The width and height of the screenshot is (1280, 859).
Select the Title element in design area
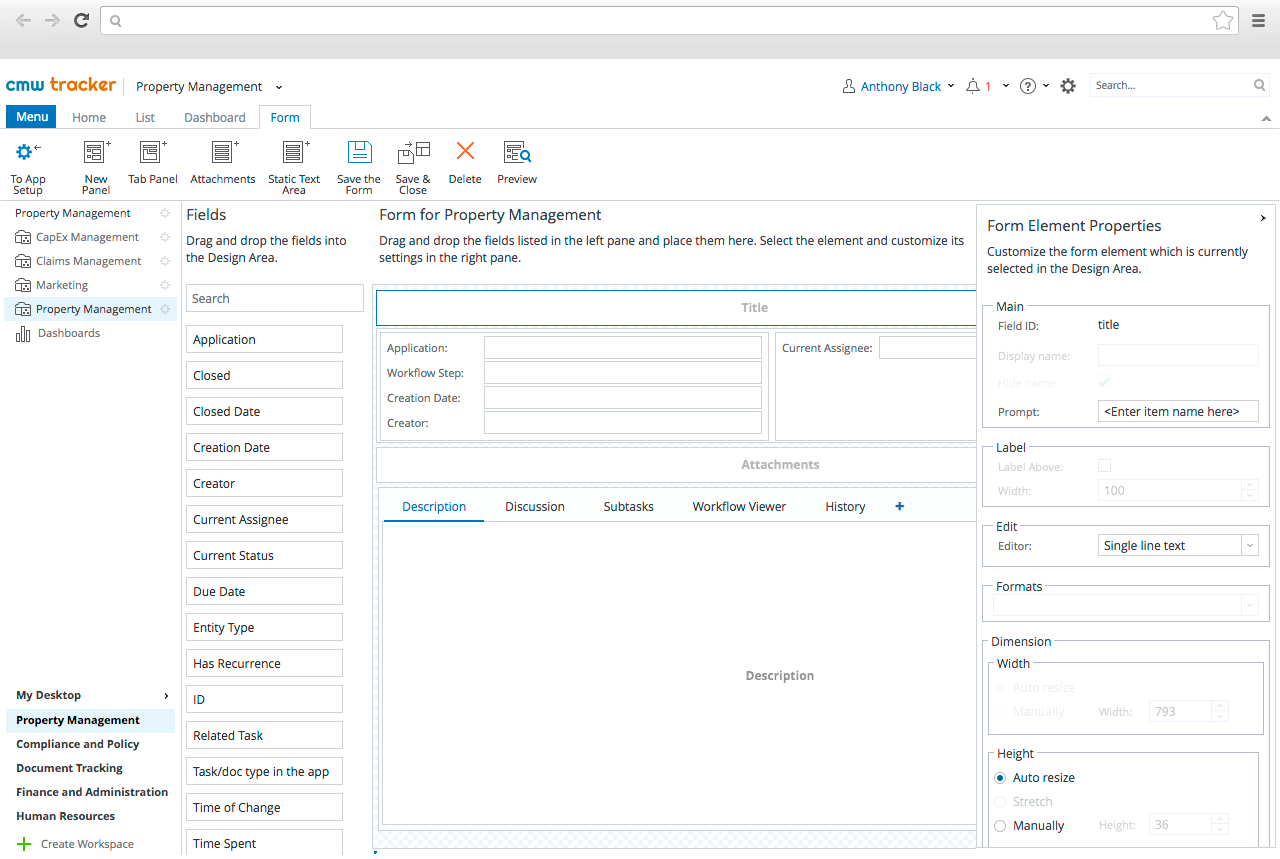click(676, 308)
